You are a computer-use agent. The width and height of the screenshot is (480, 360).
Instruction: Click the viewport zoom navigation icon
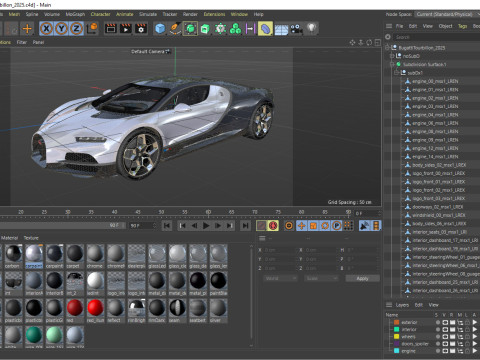click(x=361, y=43)
